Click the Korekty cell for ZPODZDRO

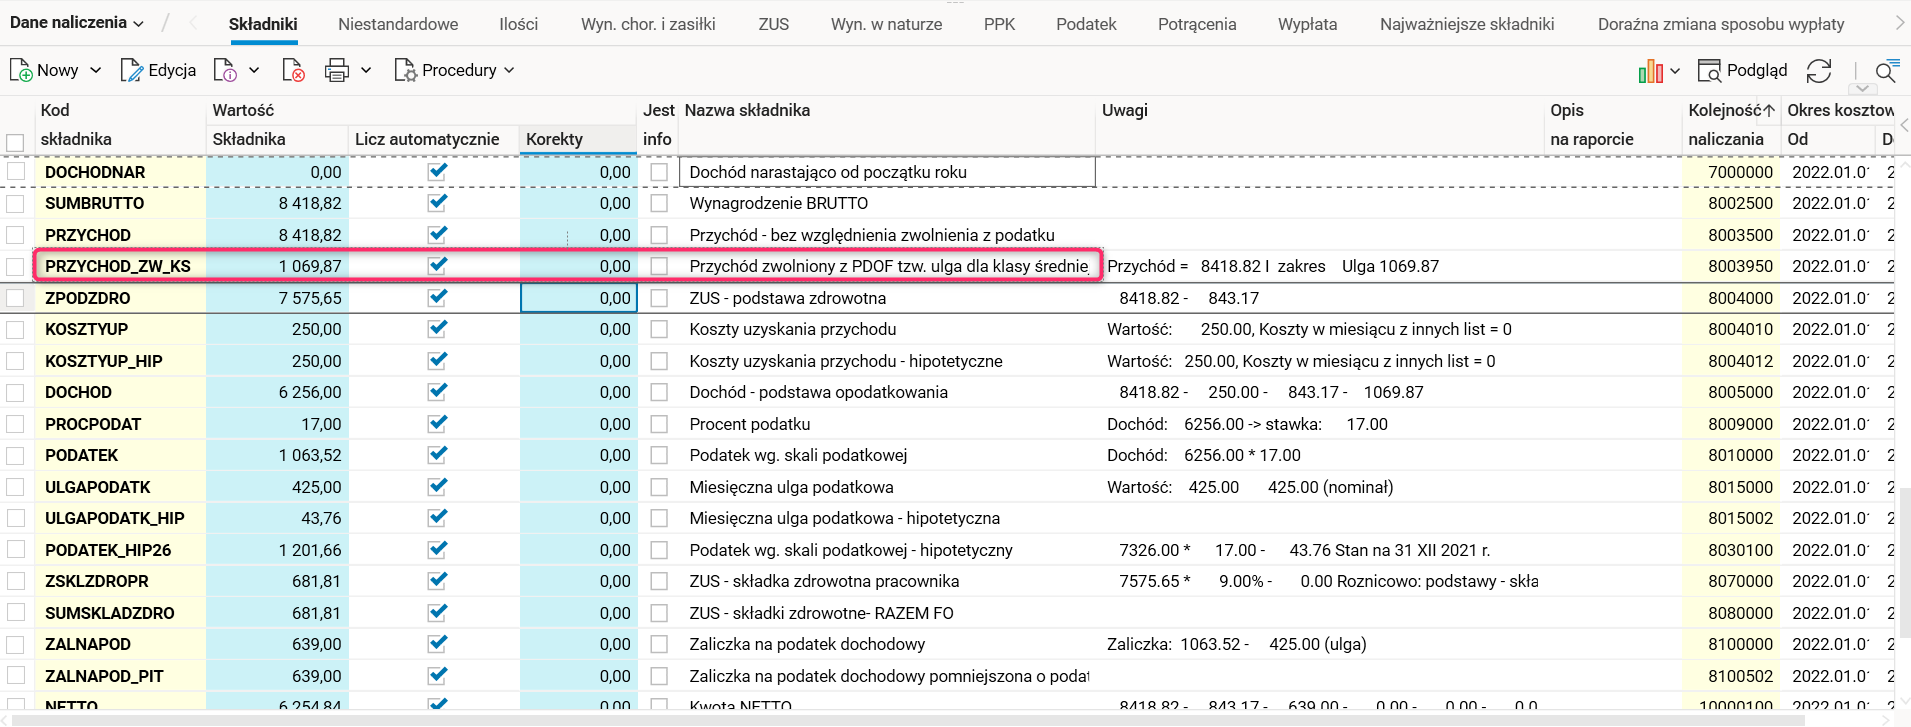[x=578, y=298]
